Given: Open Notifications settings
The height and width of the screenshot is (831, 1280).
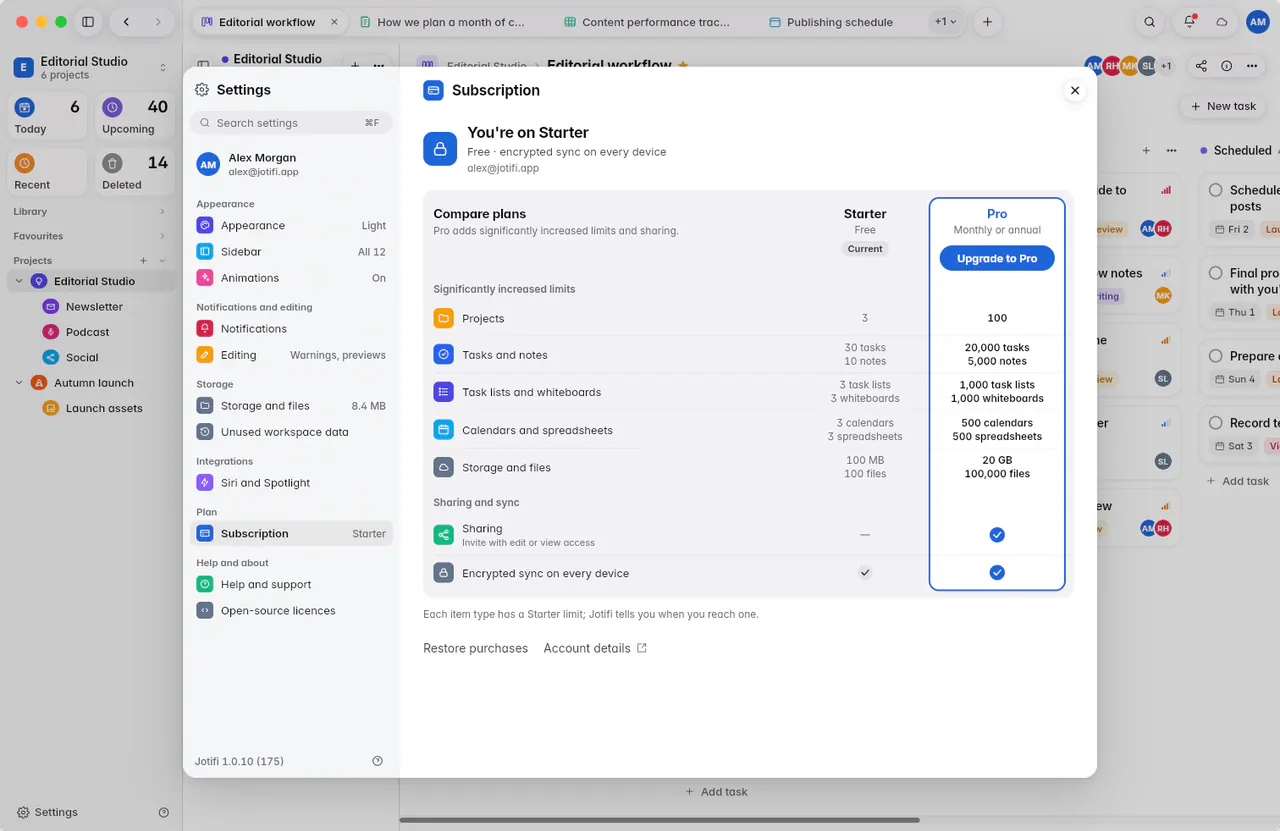Looking at the screenshot, I should tap(291, 329).
